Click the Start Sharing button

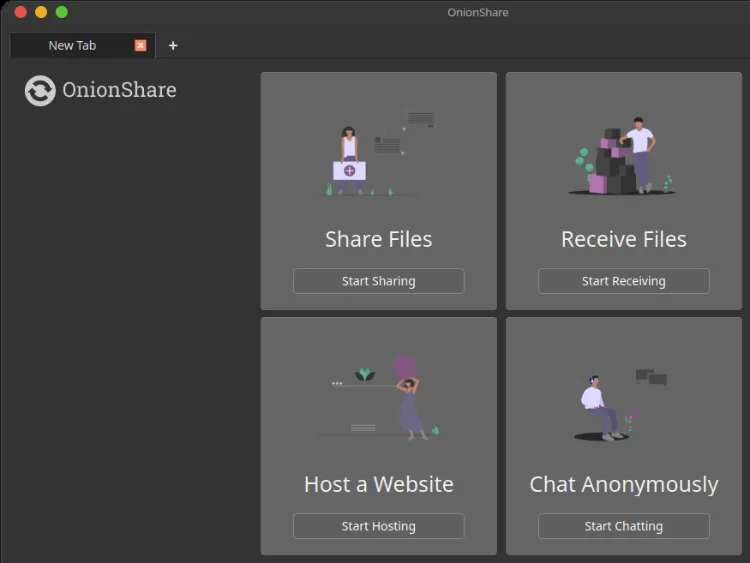pyautogui.click(x=378, y=281)
